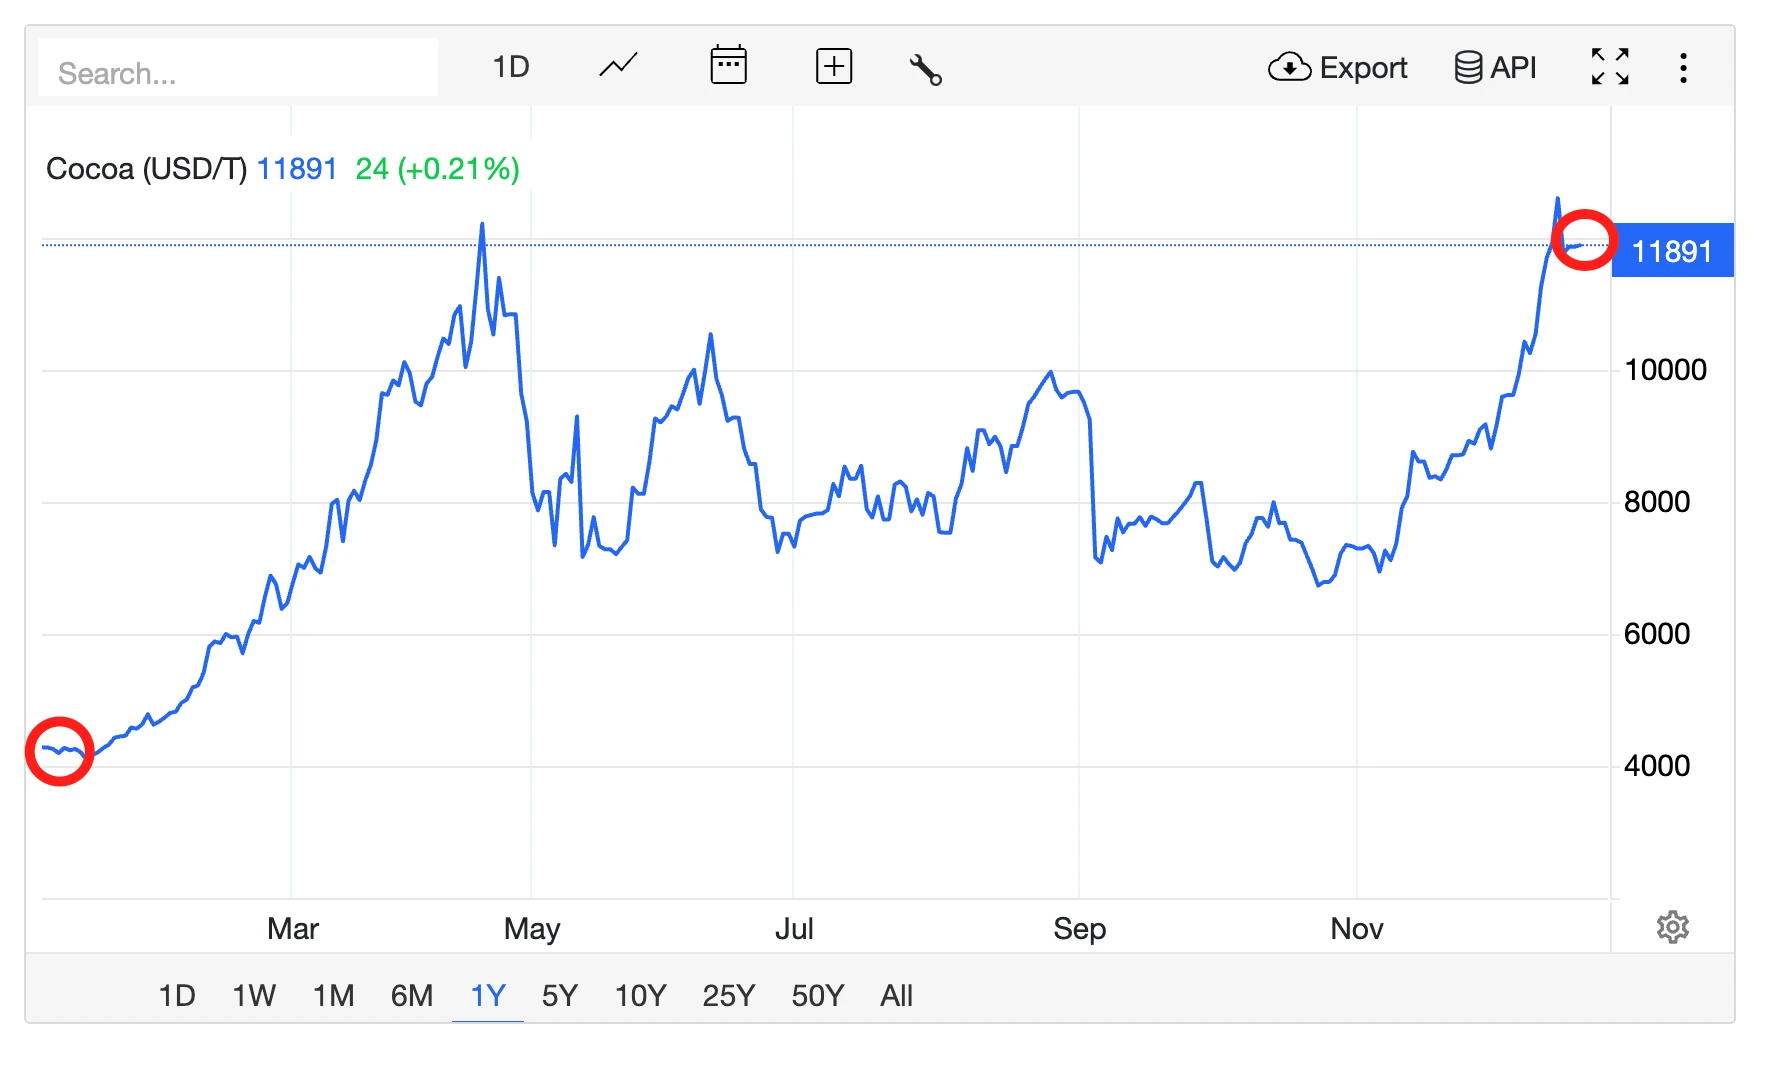Open the 1D interval dropdown in toolbar
1768x1068 pixels.
coord(510,67)
